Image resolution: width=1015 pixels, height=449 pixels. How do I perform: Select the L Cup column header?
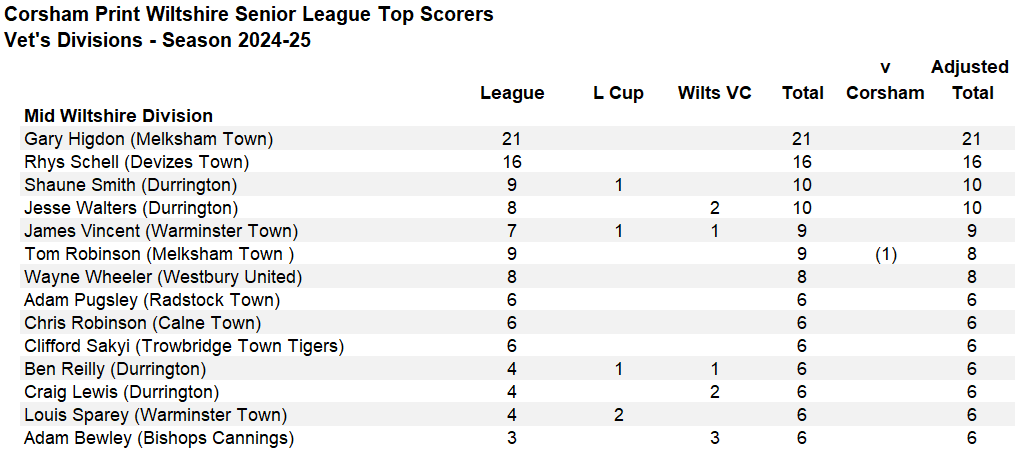click(618, 93)
